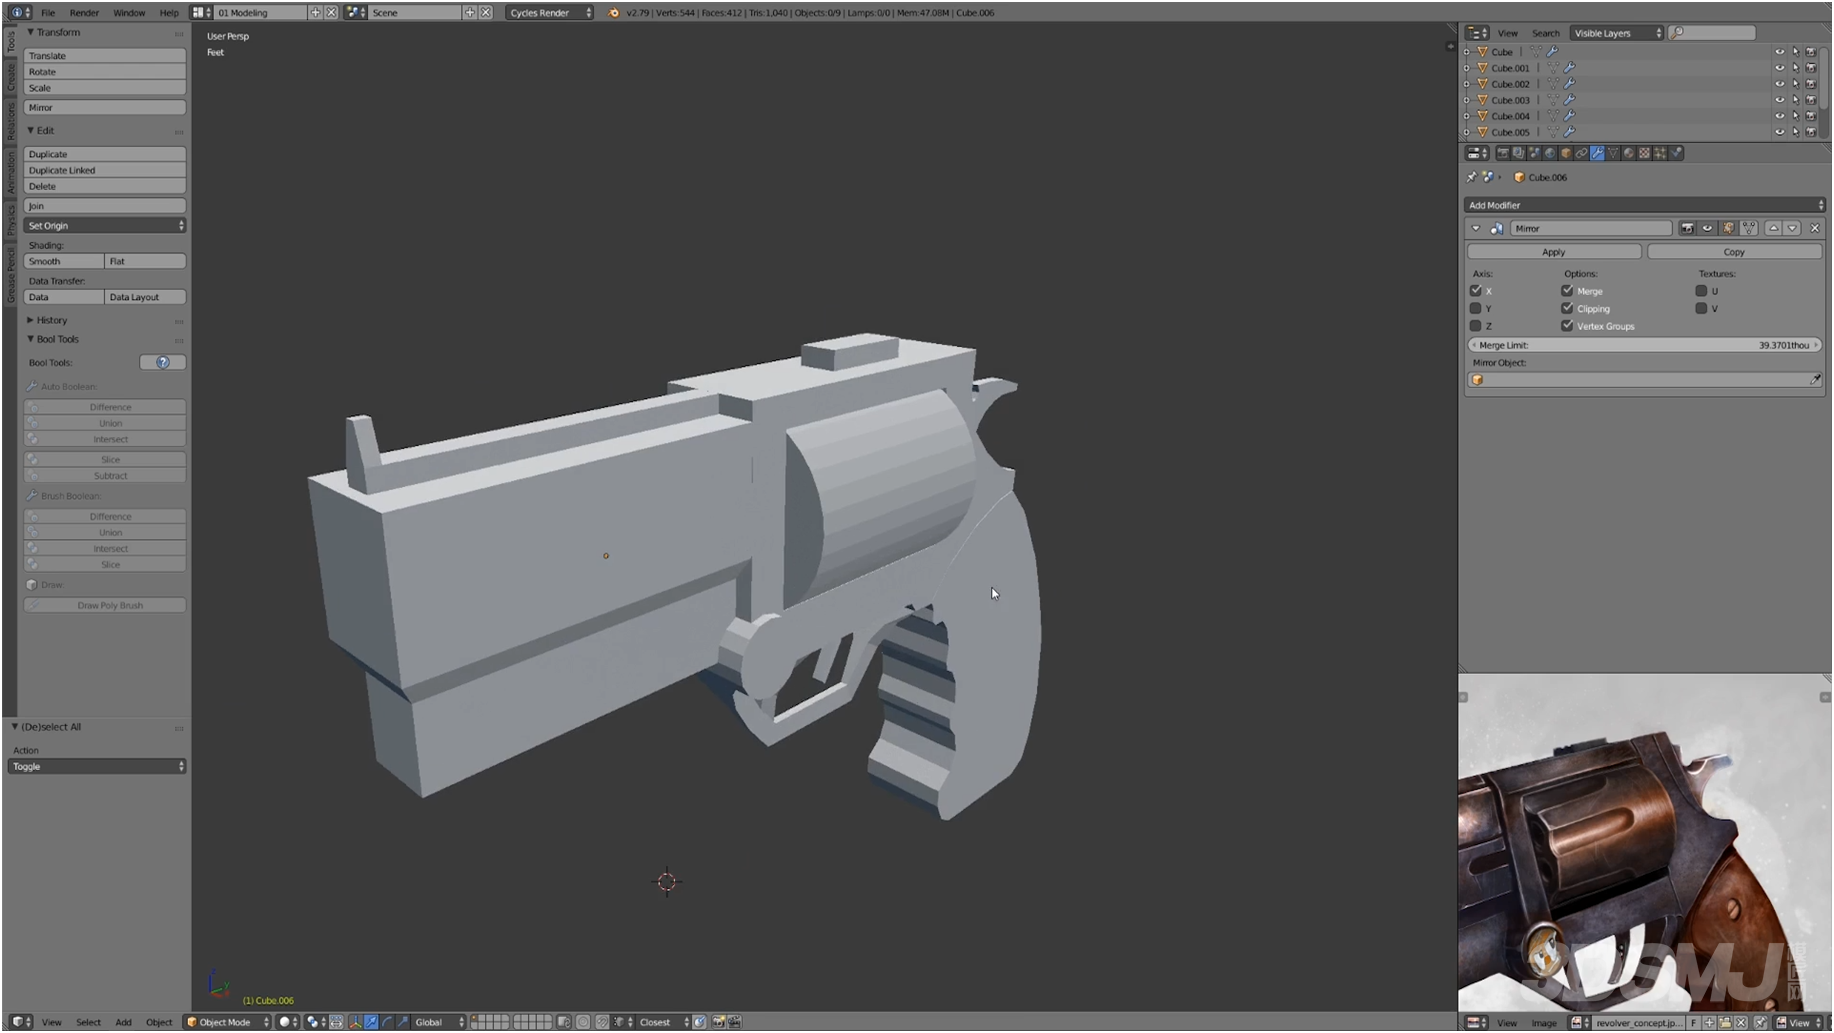1834x1033 pixels.
Task: Move Mirror modifier up in stack
Action: coord(1773,228)
